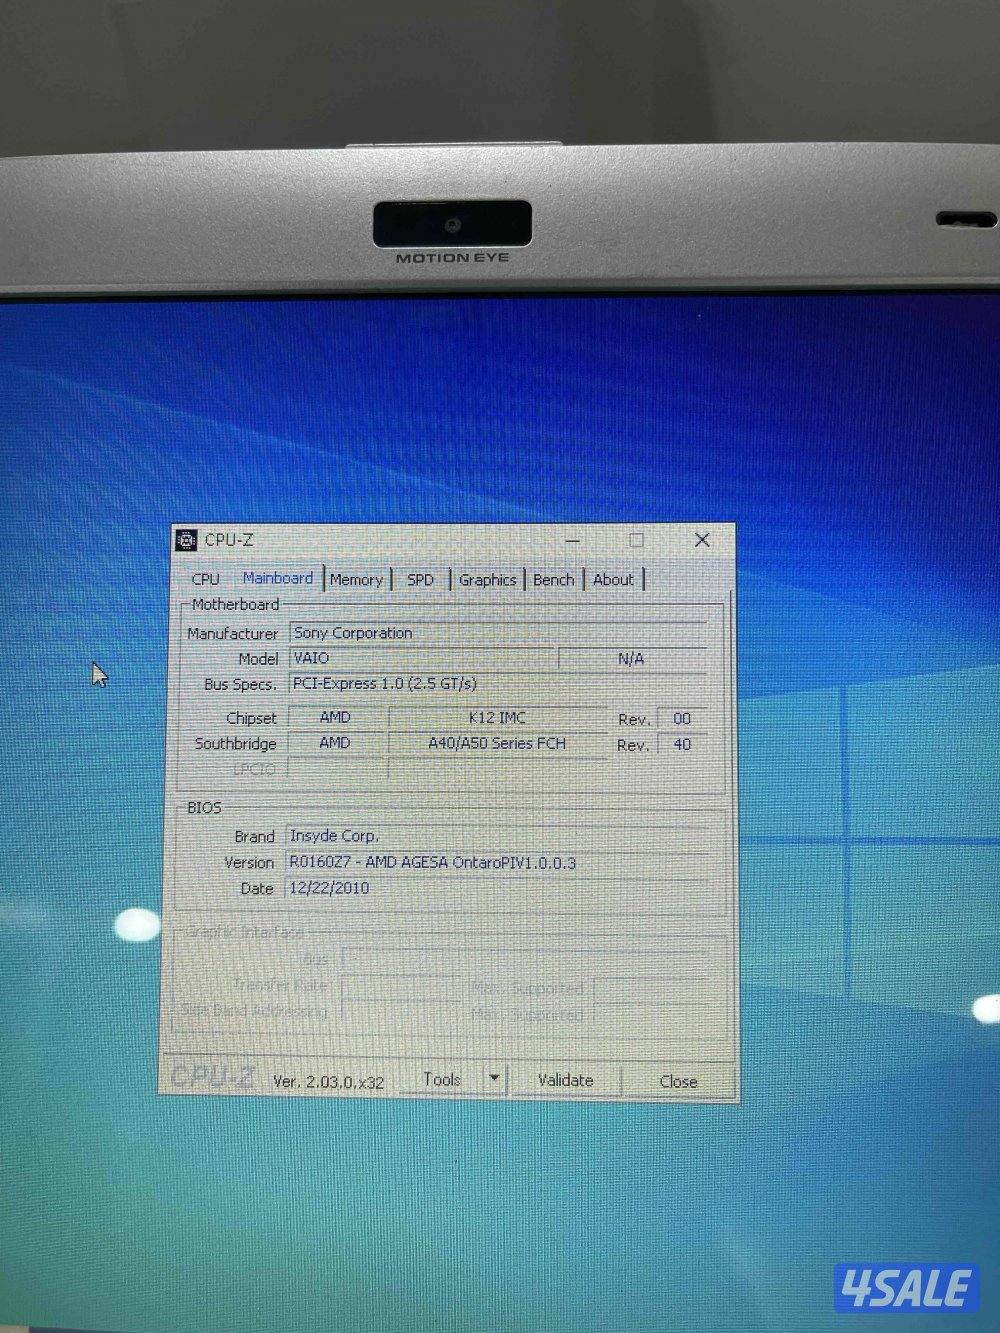Click the Validate button
The width and height of the screenshot is (1000, 1333).
(565, 1080)
